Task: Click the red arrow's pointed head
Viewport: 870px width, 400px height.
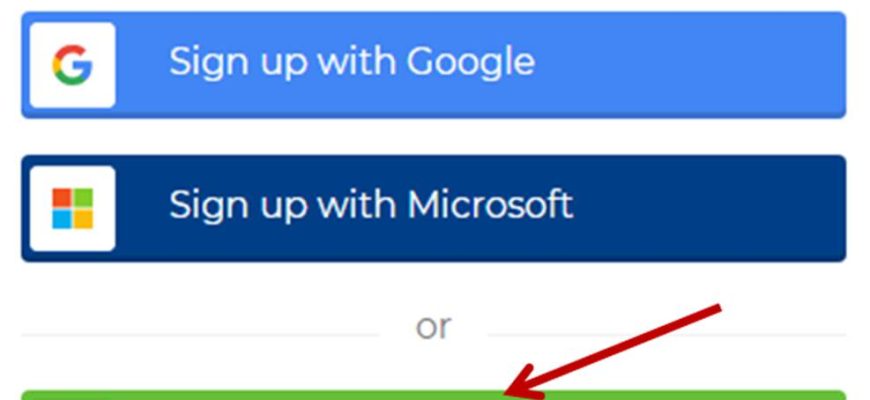Action: coord(513,387)
